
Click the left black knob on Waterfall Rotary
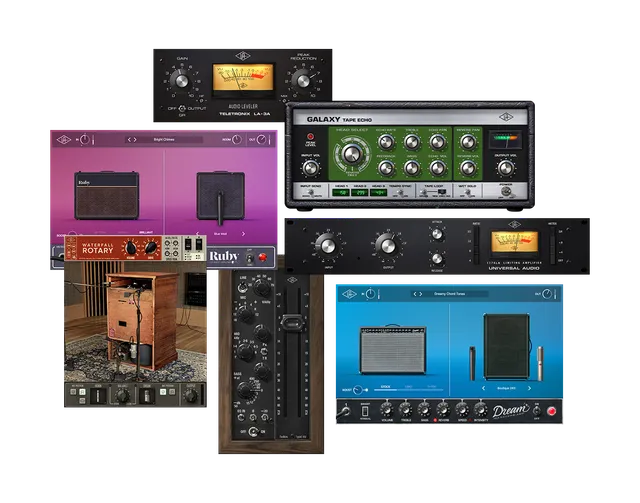click(x=131, y=247)
